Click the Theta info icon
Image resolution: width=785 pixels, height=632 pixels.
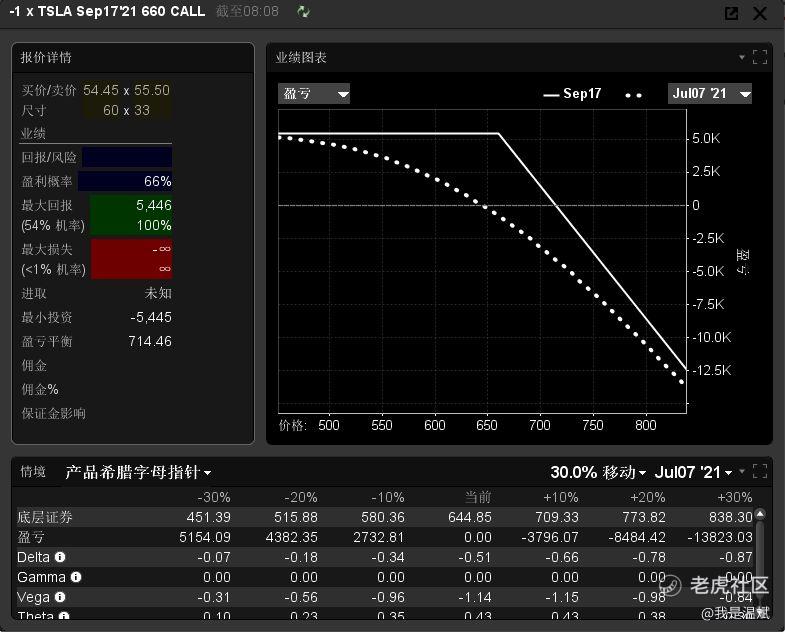64,616
